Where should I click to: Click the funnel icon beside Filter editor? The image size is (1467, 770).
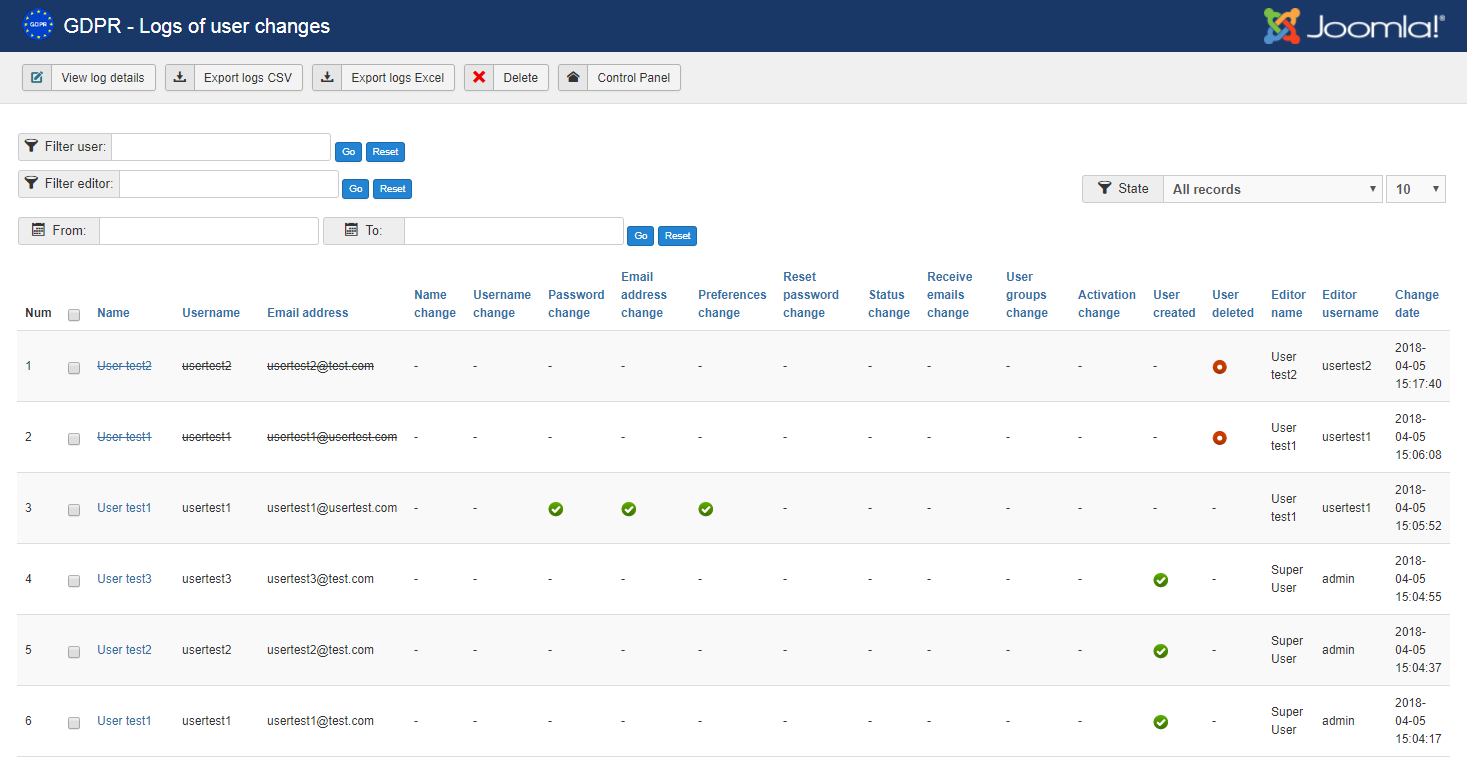[x=32, y=183]
